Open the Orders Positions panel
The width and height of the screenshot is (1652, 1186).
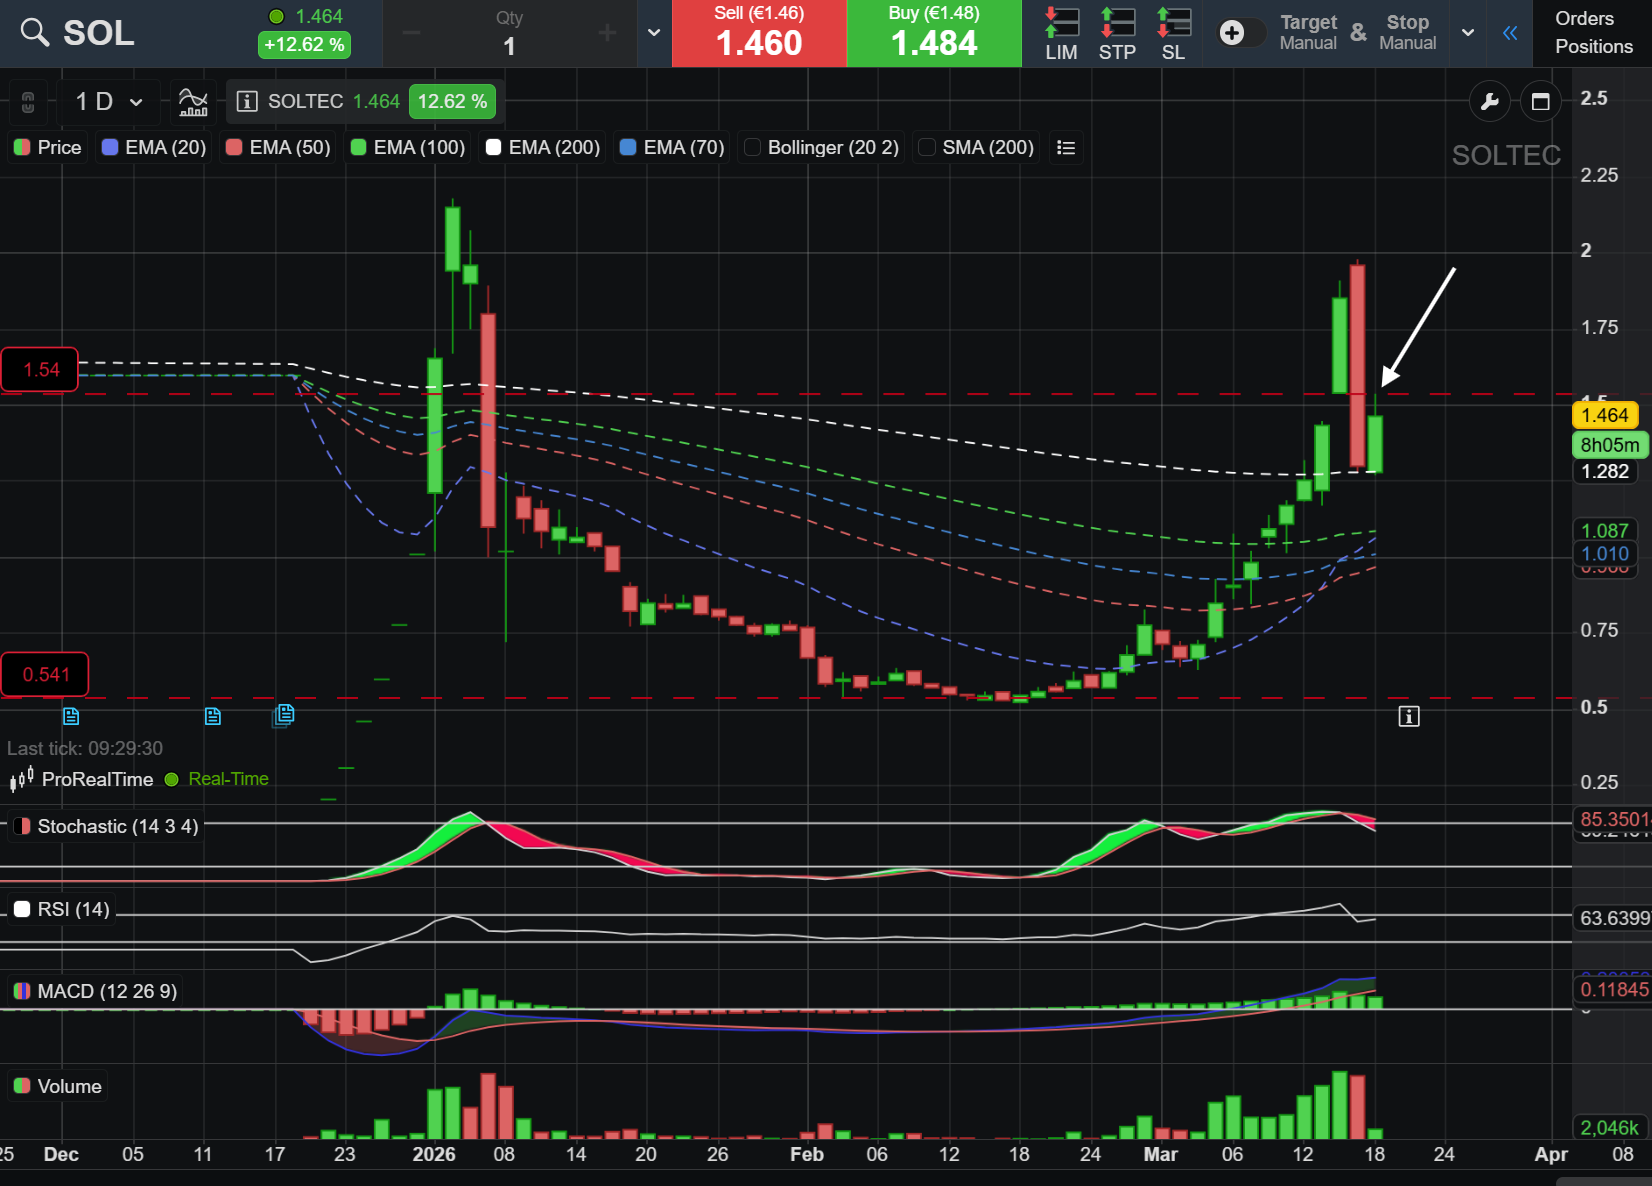[1593, 33]
